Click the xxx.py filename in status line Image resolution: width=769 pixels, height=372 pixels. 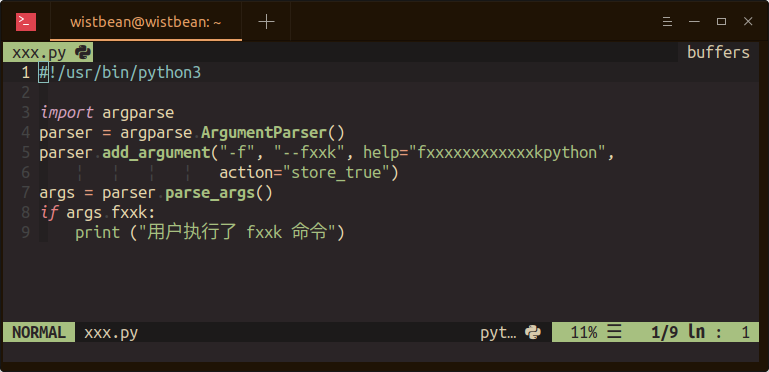tap(111, 333)
